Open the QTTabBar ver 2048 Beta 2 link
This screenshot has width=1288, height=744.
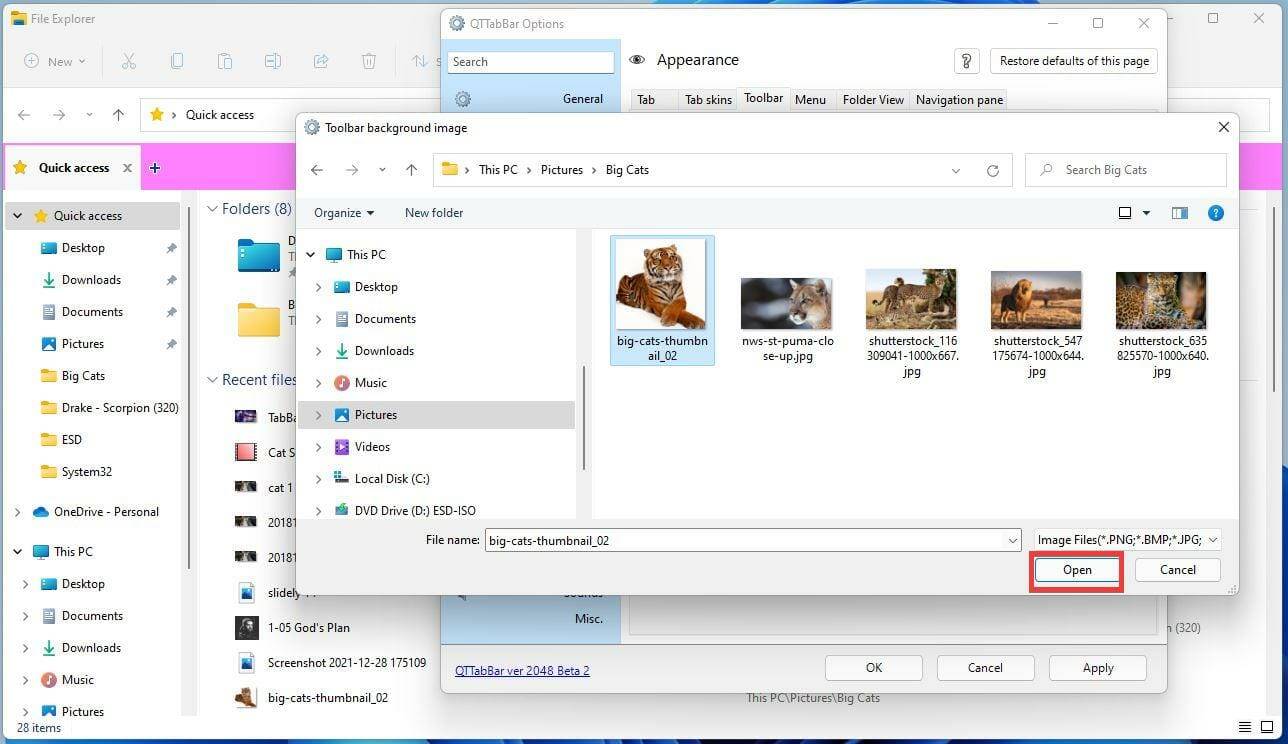[x=522, y=670]
